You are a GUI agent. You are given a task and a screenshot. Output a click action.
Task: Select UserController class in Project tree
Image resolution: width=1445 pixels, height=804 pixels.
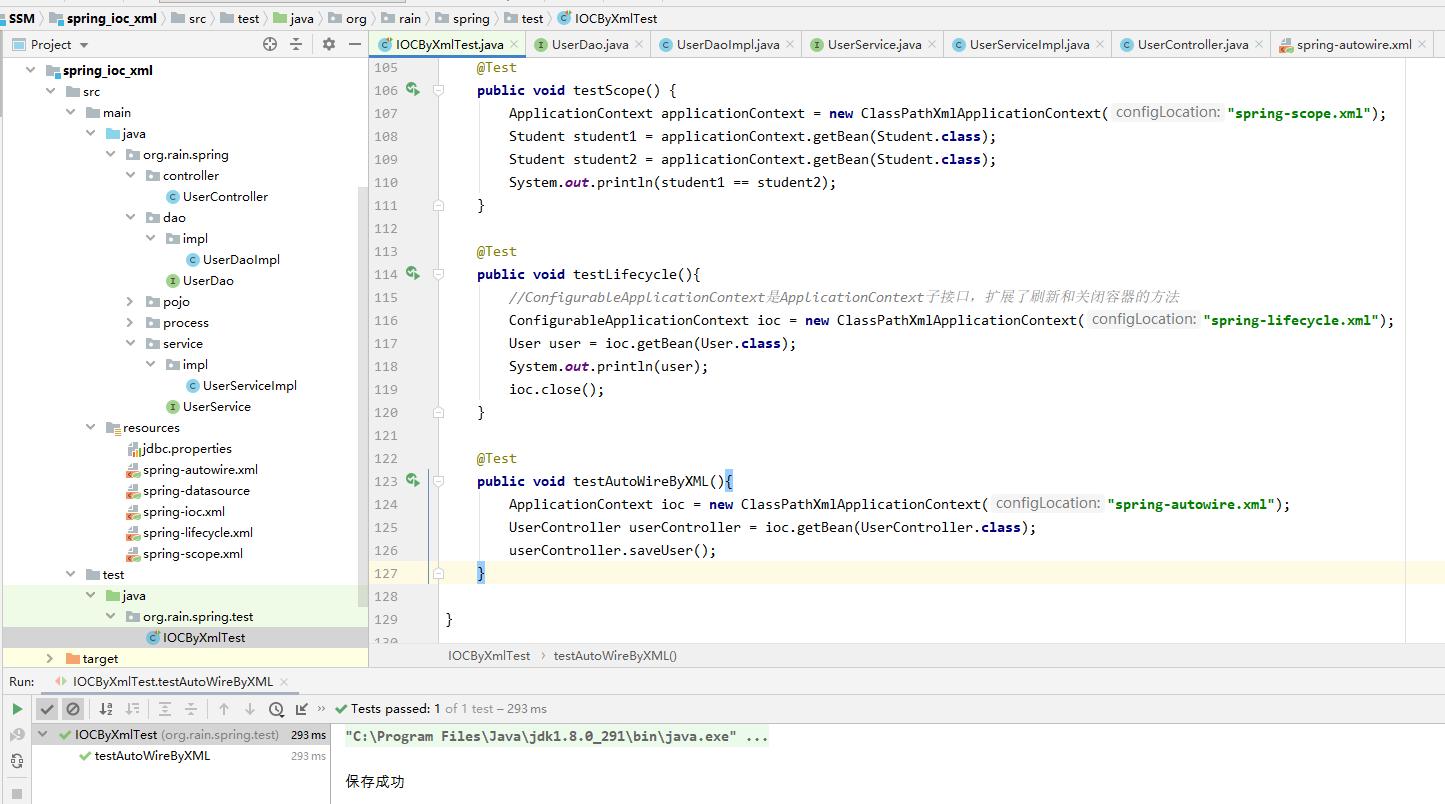pos(217,197)
